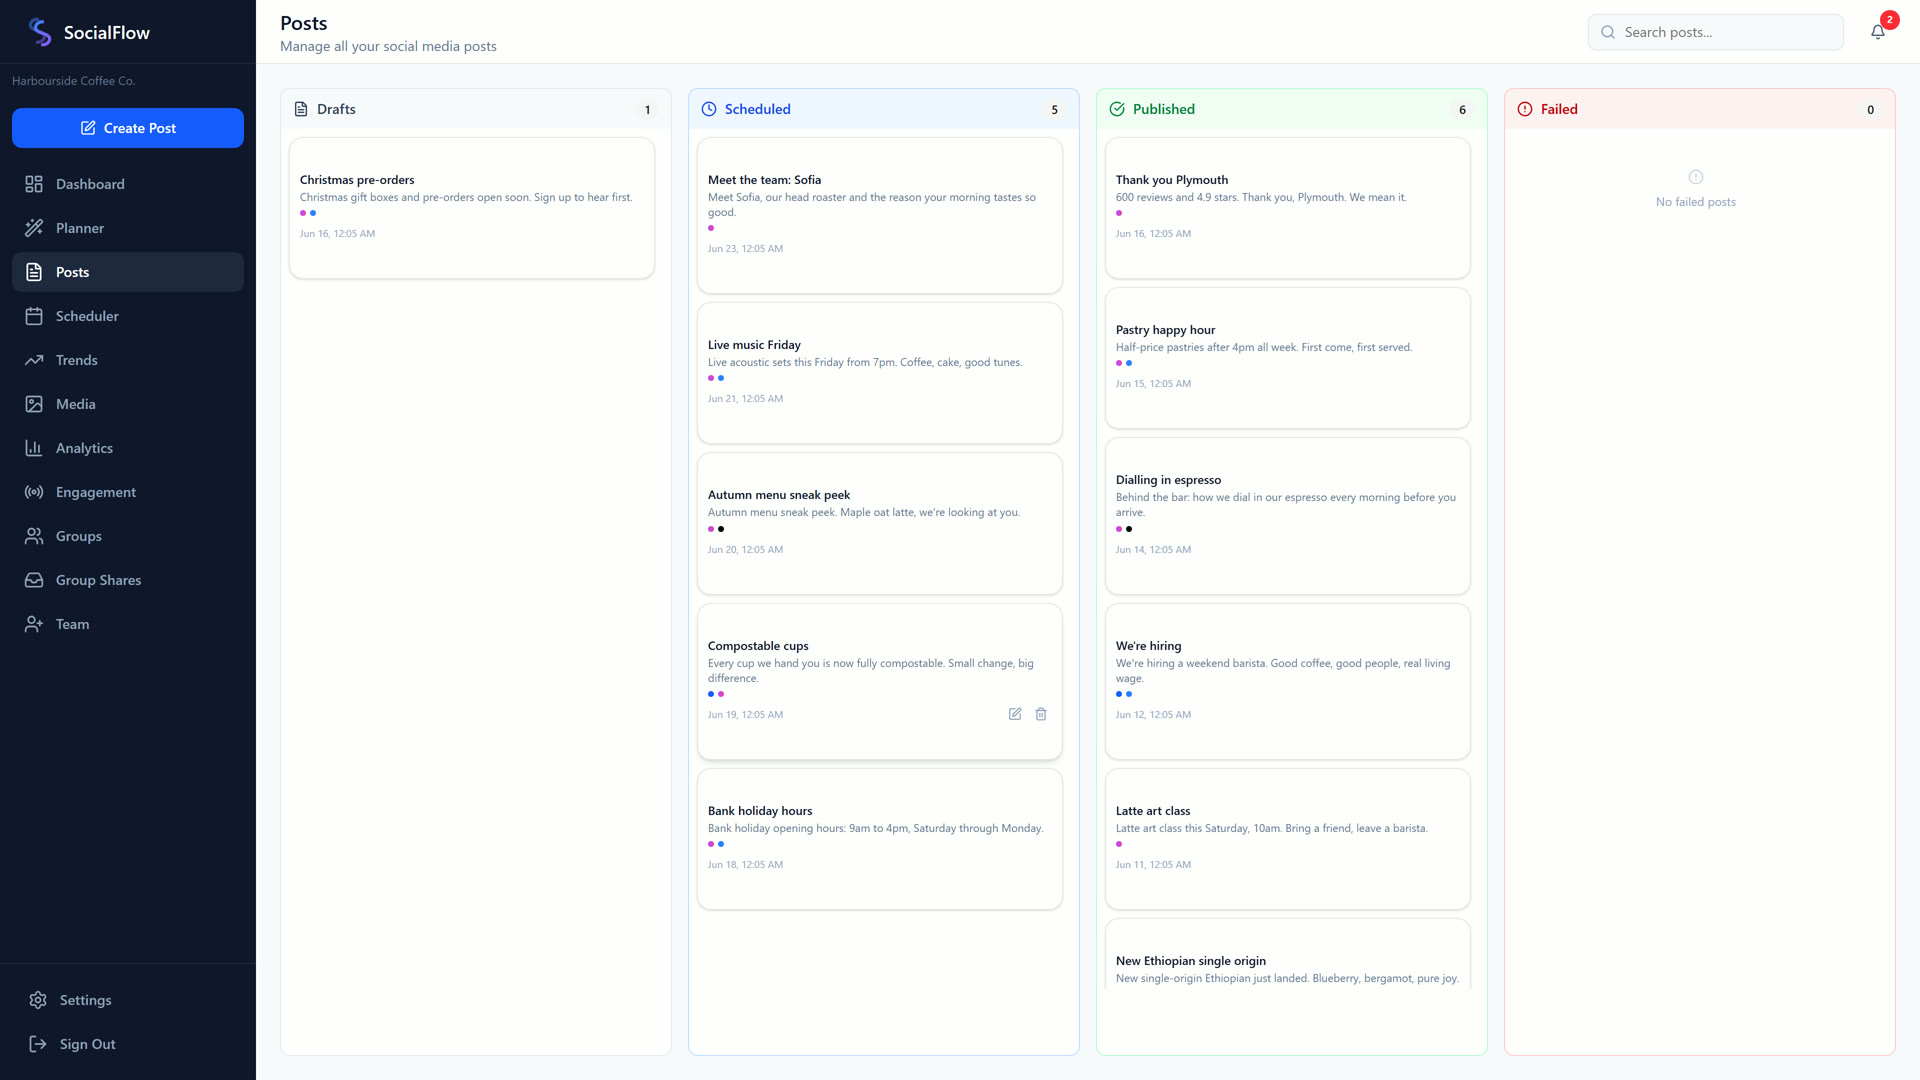Click Sign Out

tap(128, 1044)
